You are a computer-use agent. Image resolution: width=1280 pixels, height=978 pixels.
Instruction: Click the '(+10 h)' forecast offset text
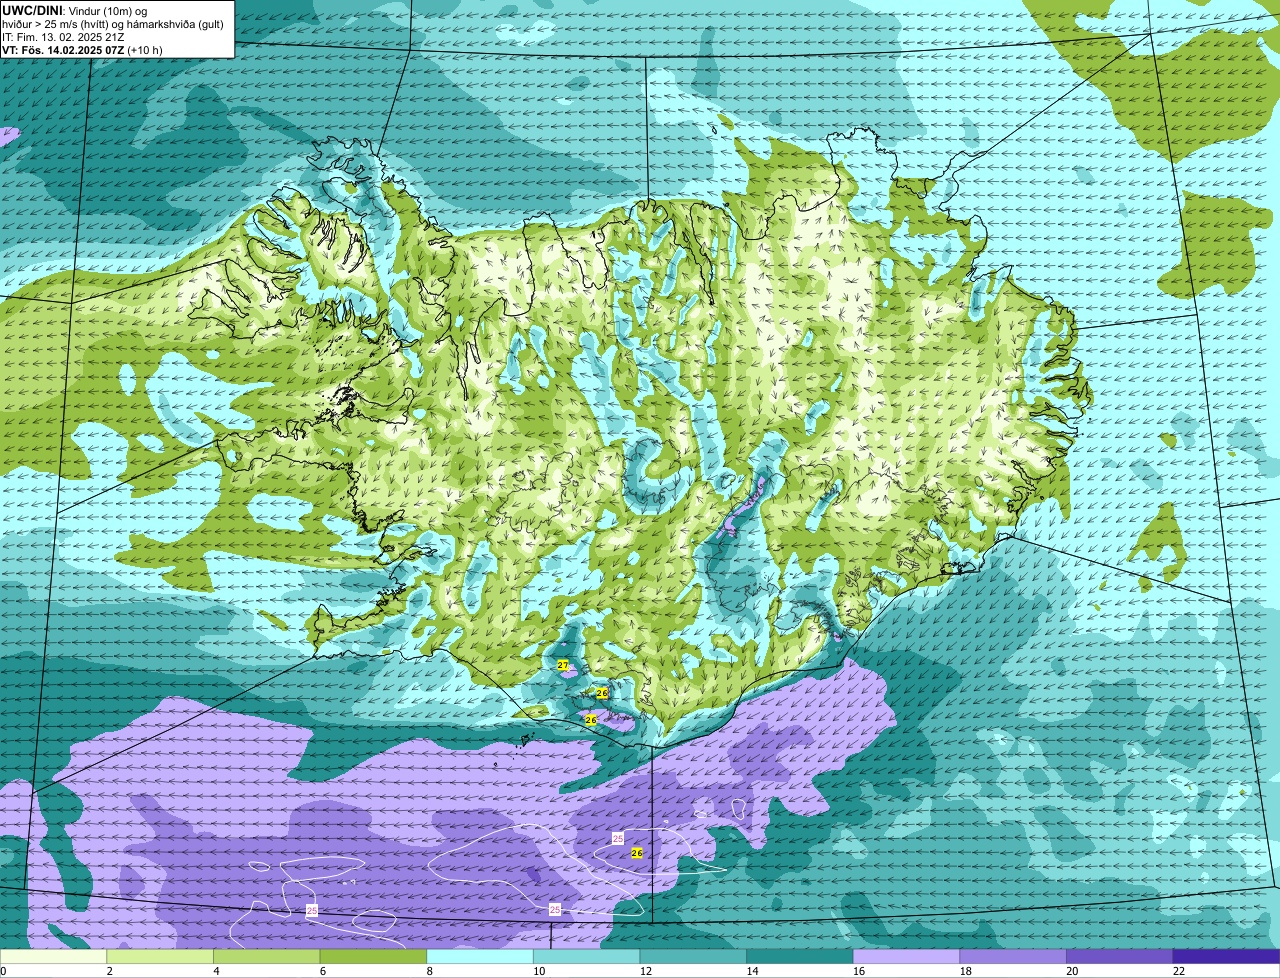pyautogui.click(x=145, y=50)
